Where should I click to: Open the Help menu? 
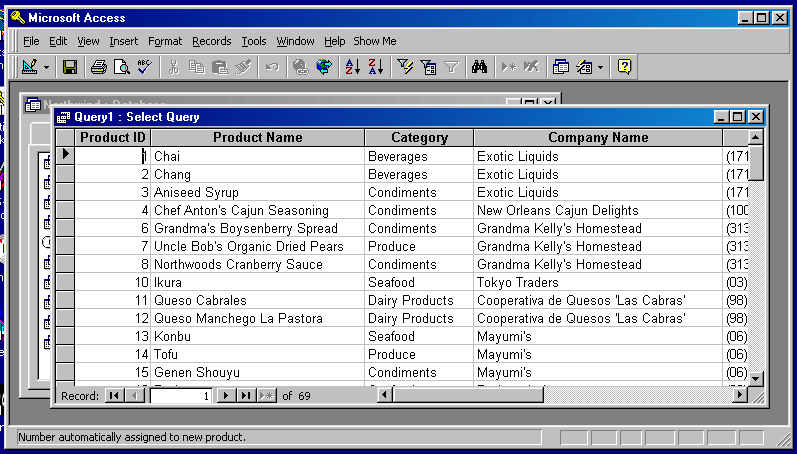click(x=334, y=41)
